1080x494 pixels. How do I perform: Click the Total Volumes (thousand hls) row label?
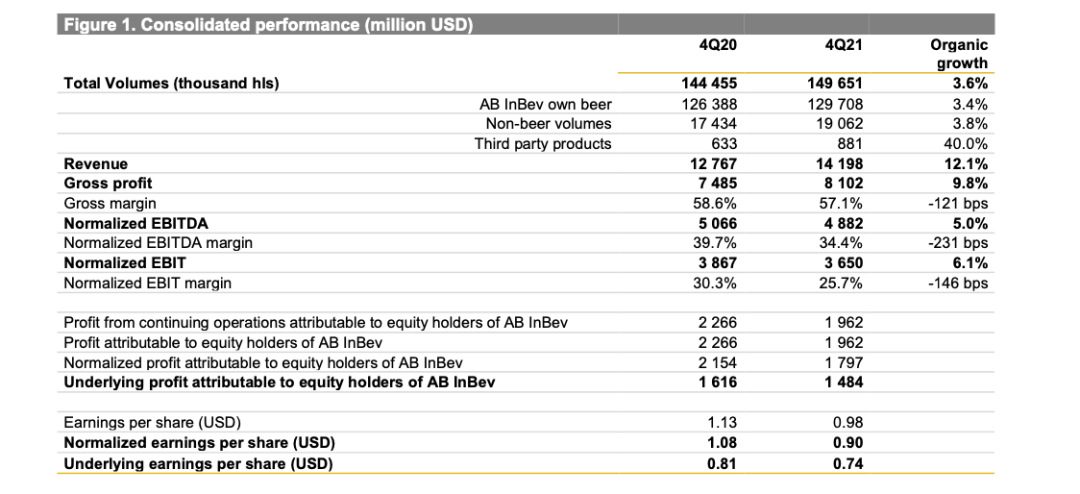pos(172,84)
